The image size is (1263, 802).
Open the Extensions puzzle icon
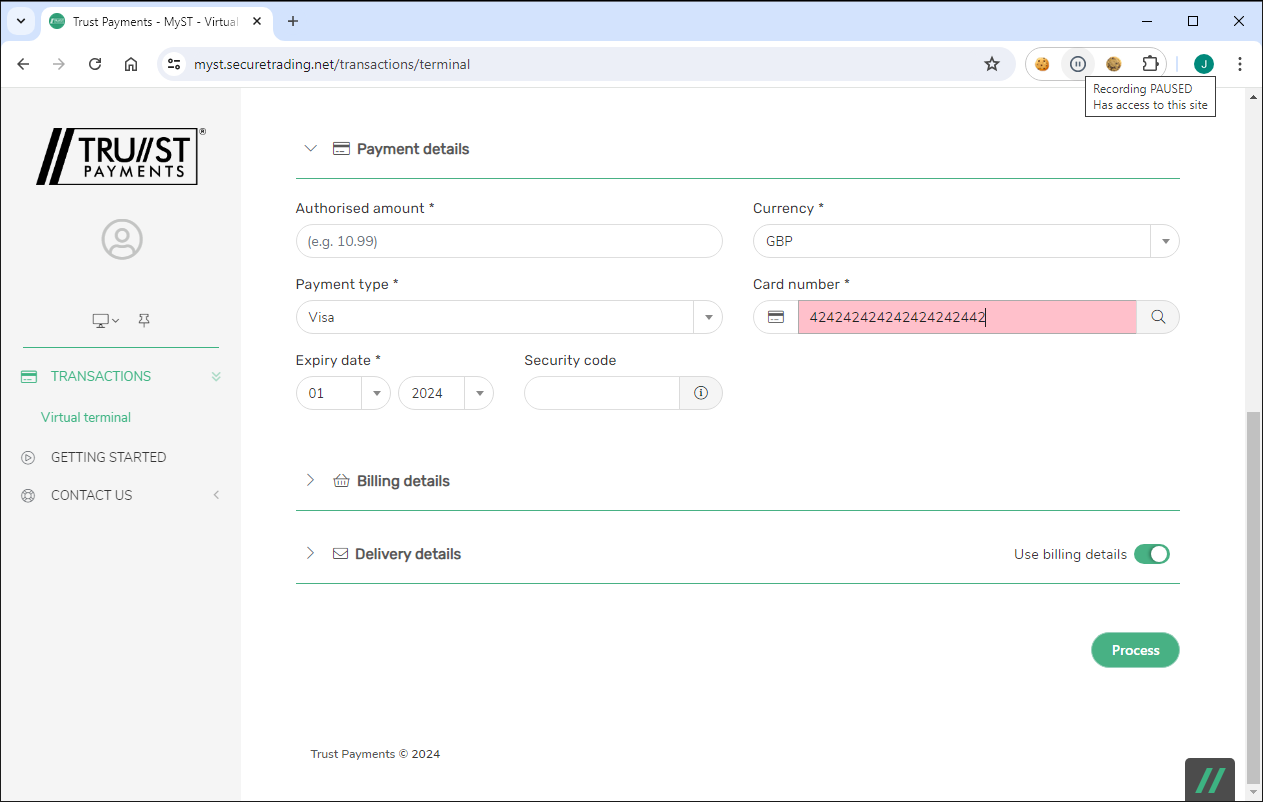(1150, 64)
